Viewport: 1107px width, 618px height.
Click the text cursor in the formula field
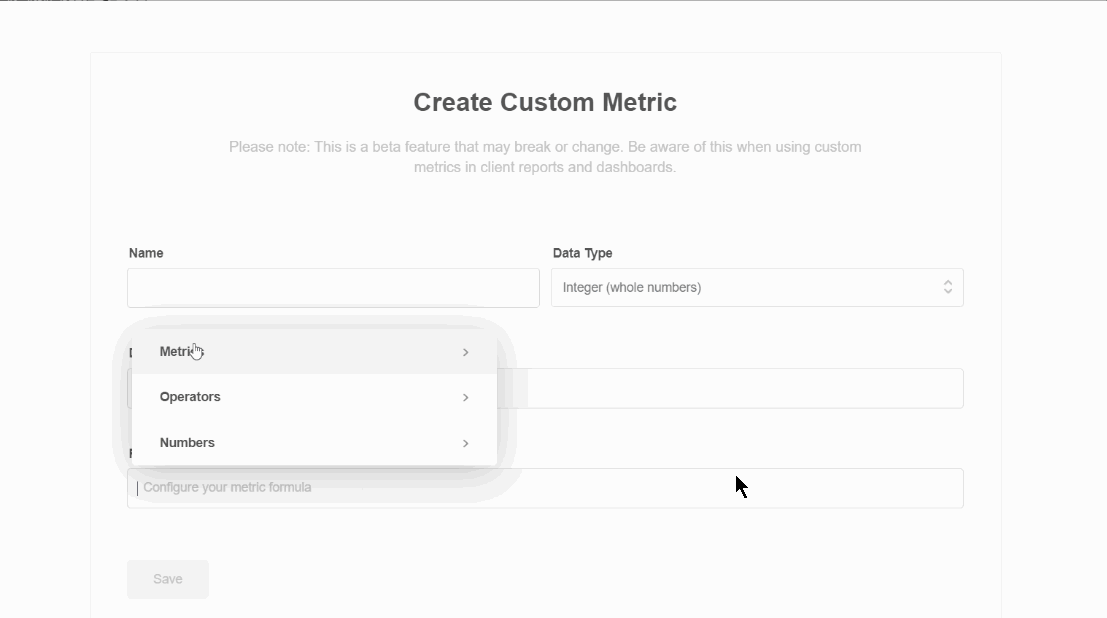pos(137,488)
